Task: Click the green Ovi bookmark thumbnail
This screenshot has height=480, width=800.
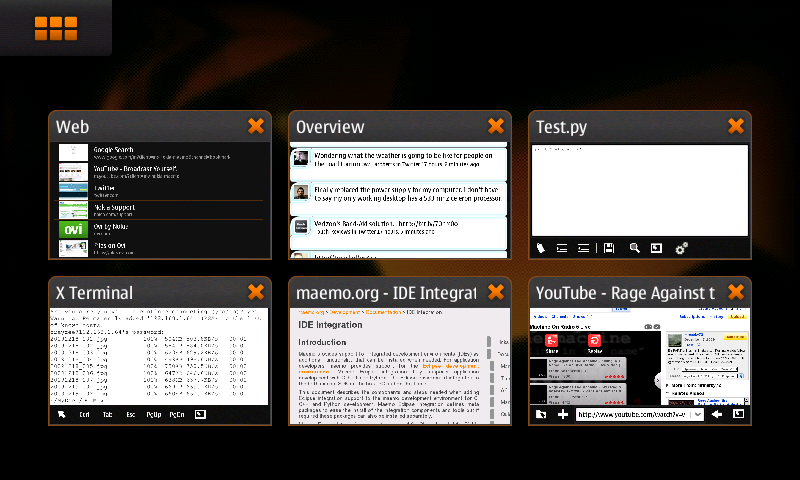Action: [x=73, y=229]
